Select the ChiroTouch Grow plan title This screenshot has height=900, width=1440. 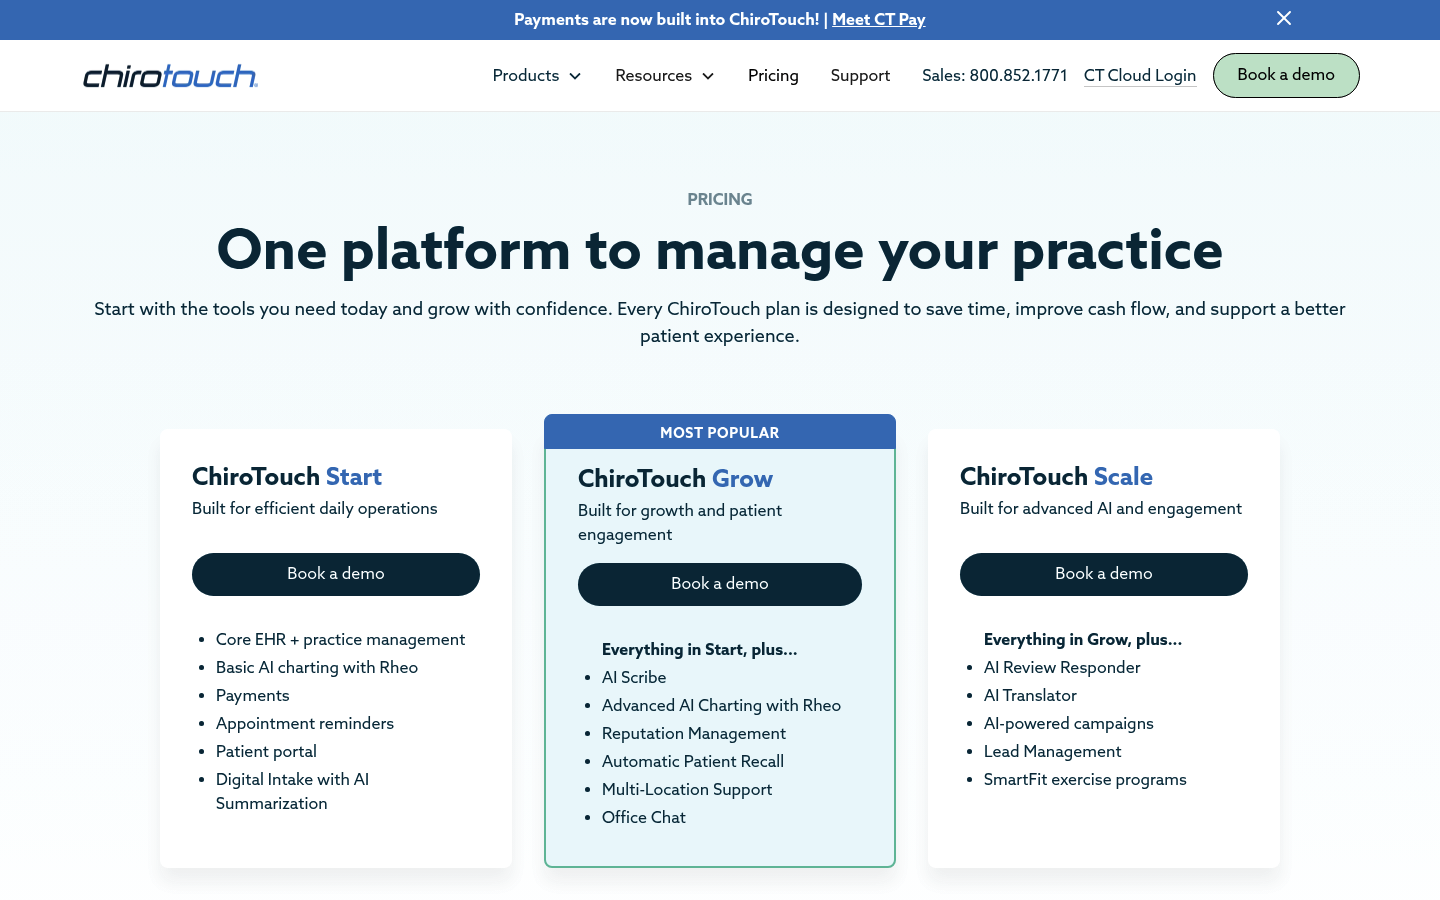[x=675, y=479]
